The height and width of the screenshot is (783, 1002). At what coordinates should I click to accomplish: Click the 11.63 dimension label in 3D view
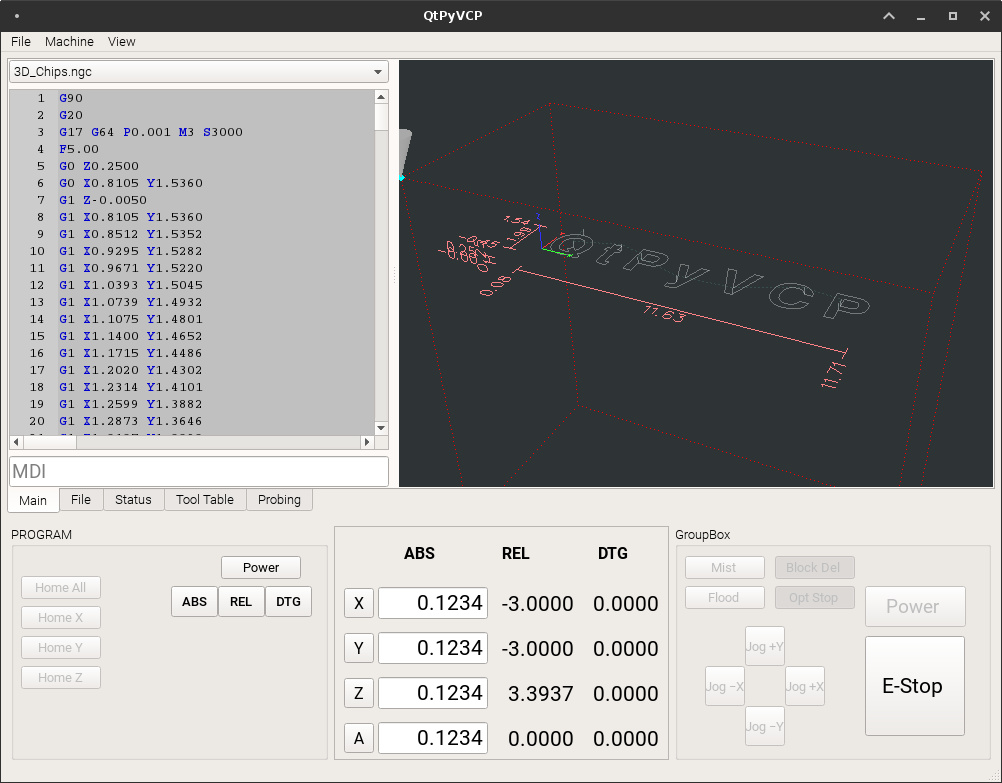[x=665, y=314]
